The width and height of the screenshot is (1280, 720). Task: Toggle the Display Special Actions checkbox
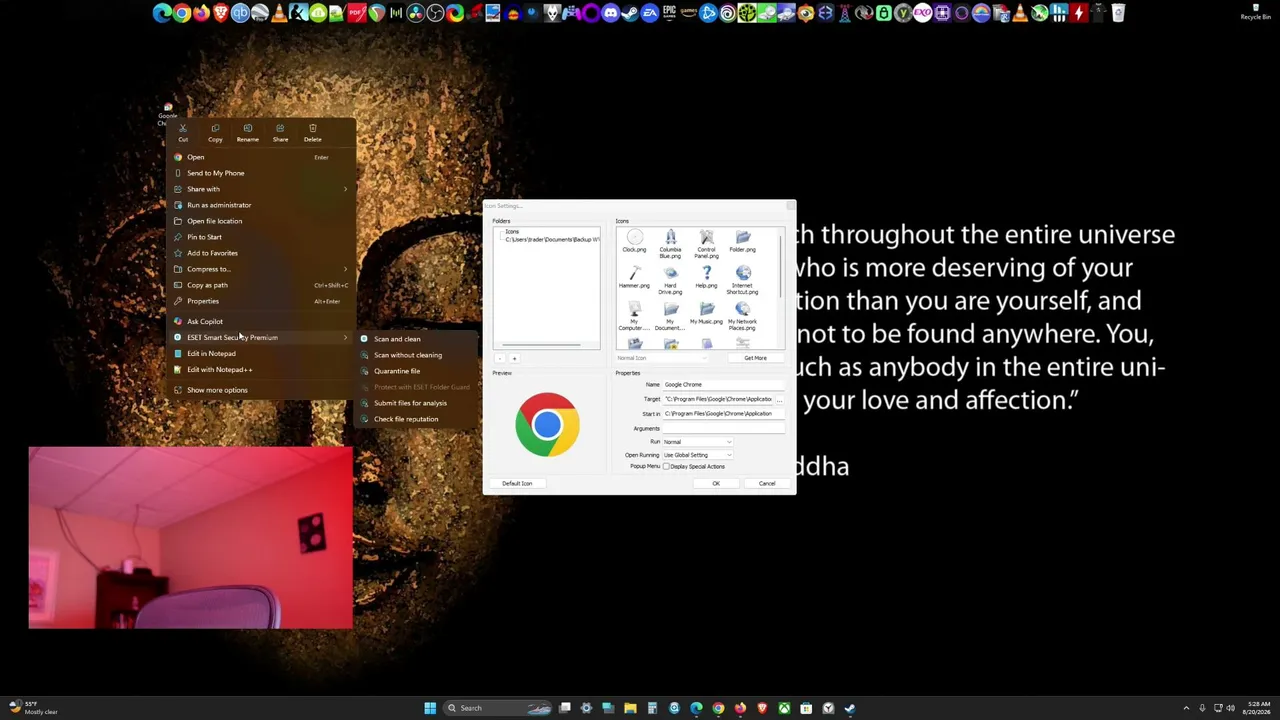click(666, 467)
